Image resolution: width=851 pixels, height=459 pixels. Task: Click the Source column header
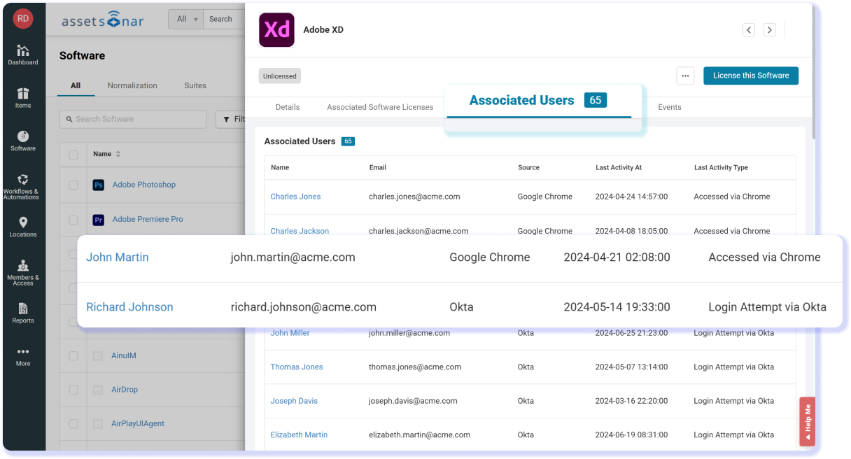(529, 168)
